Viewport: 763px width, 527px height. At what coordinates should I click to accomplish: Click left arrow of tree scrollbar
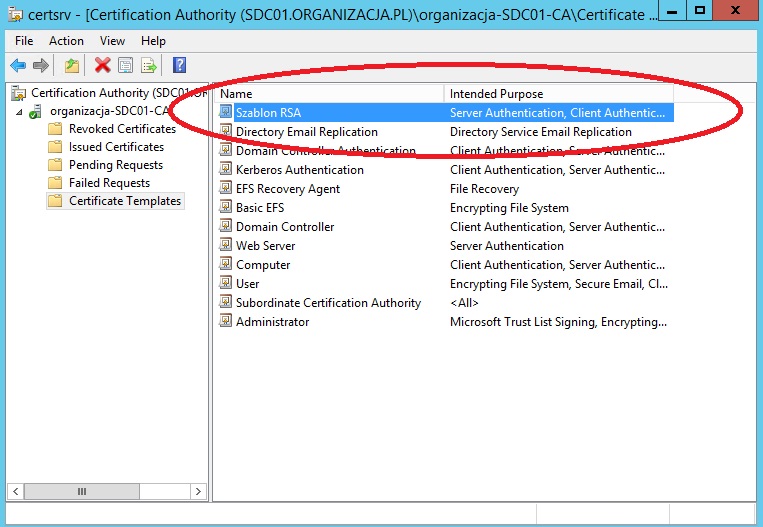click(16, 491)
